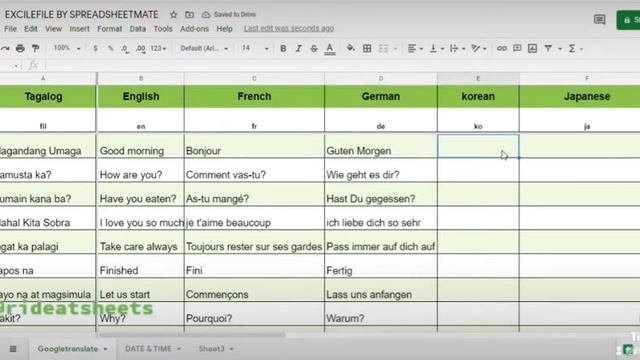The width and height of the screenshot is (640, 360).
Task: Open the Edit menu
Action: (x=31, y=29)
